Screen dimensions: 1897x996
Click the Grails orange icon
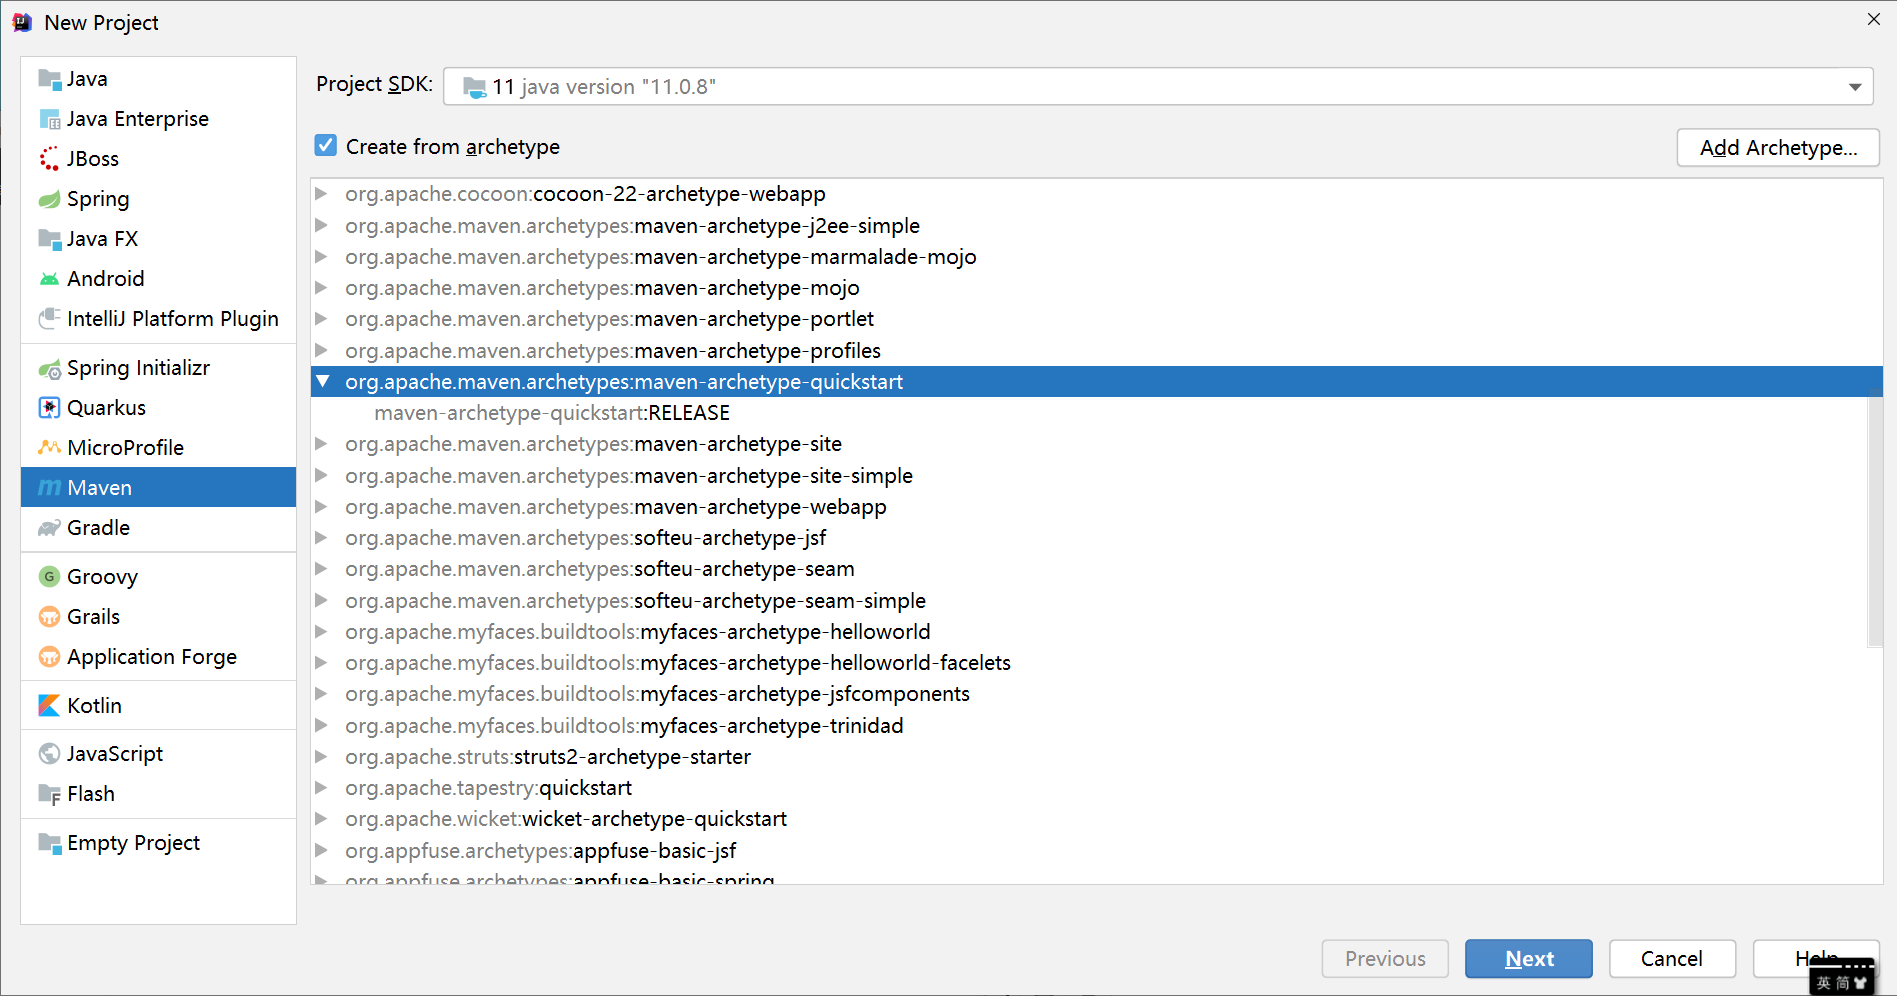pyautogui.click(x=49, y=617)
